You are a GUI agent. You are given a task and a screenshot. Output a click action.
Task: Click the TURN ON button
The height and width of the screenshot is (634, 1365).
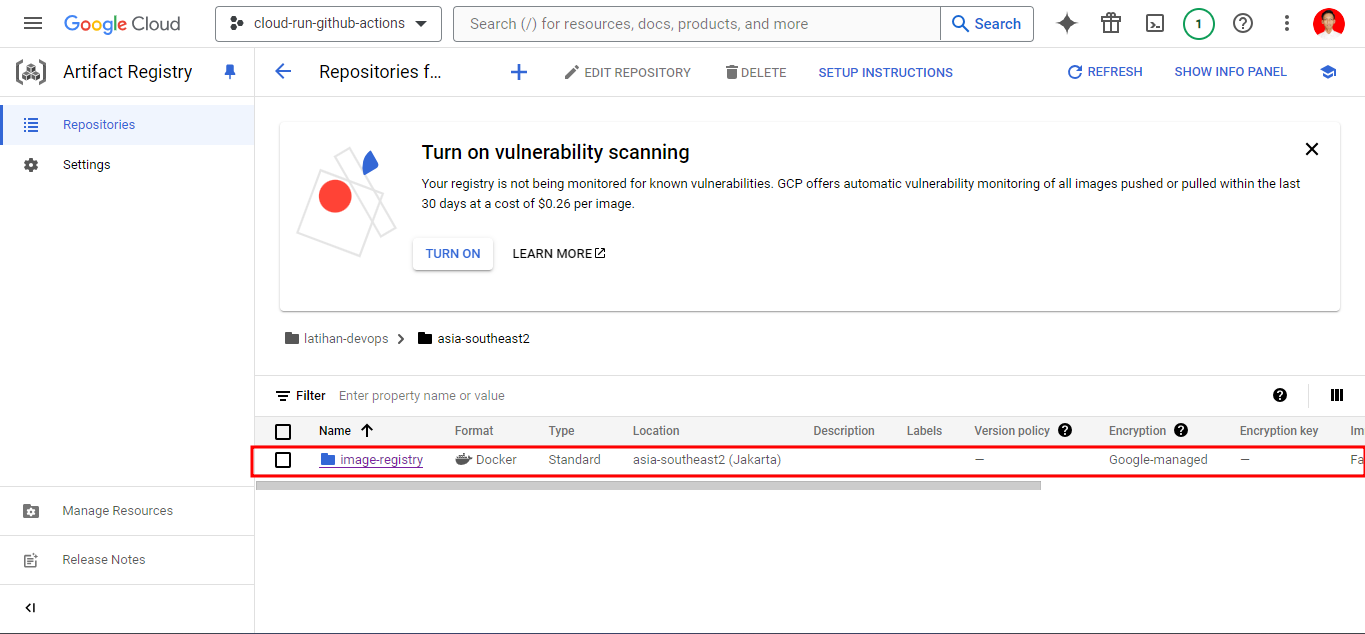tap(453, 254)
